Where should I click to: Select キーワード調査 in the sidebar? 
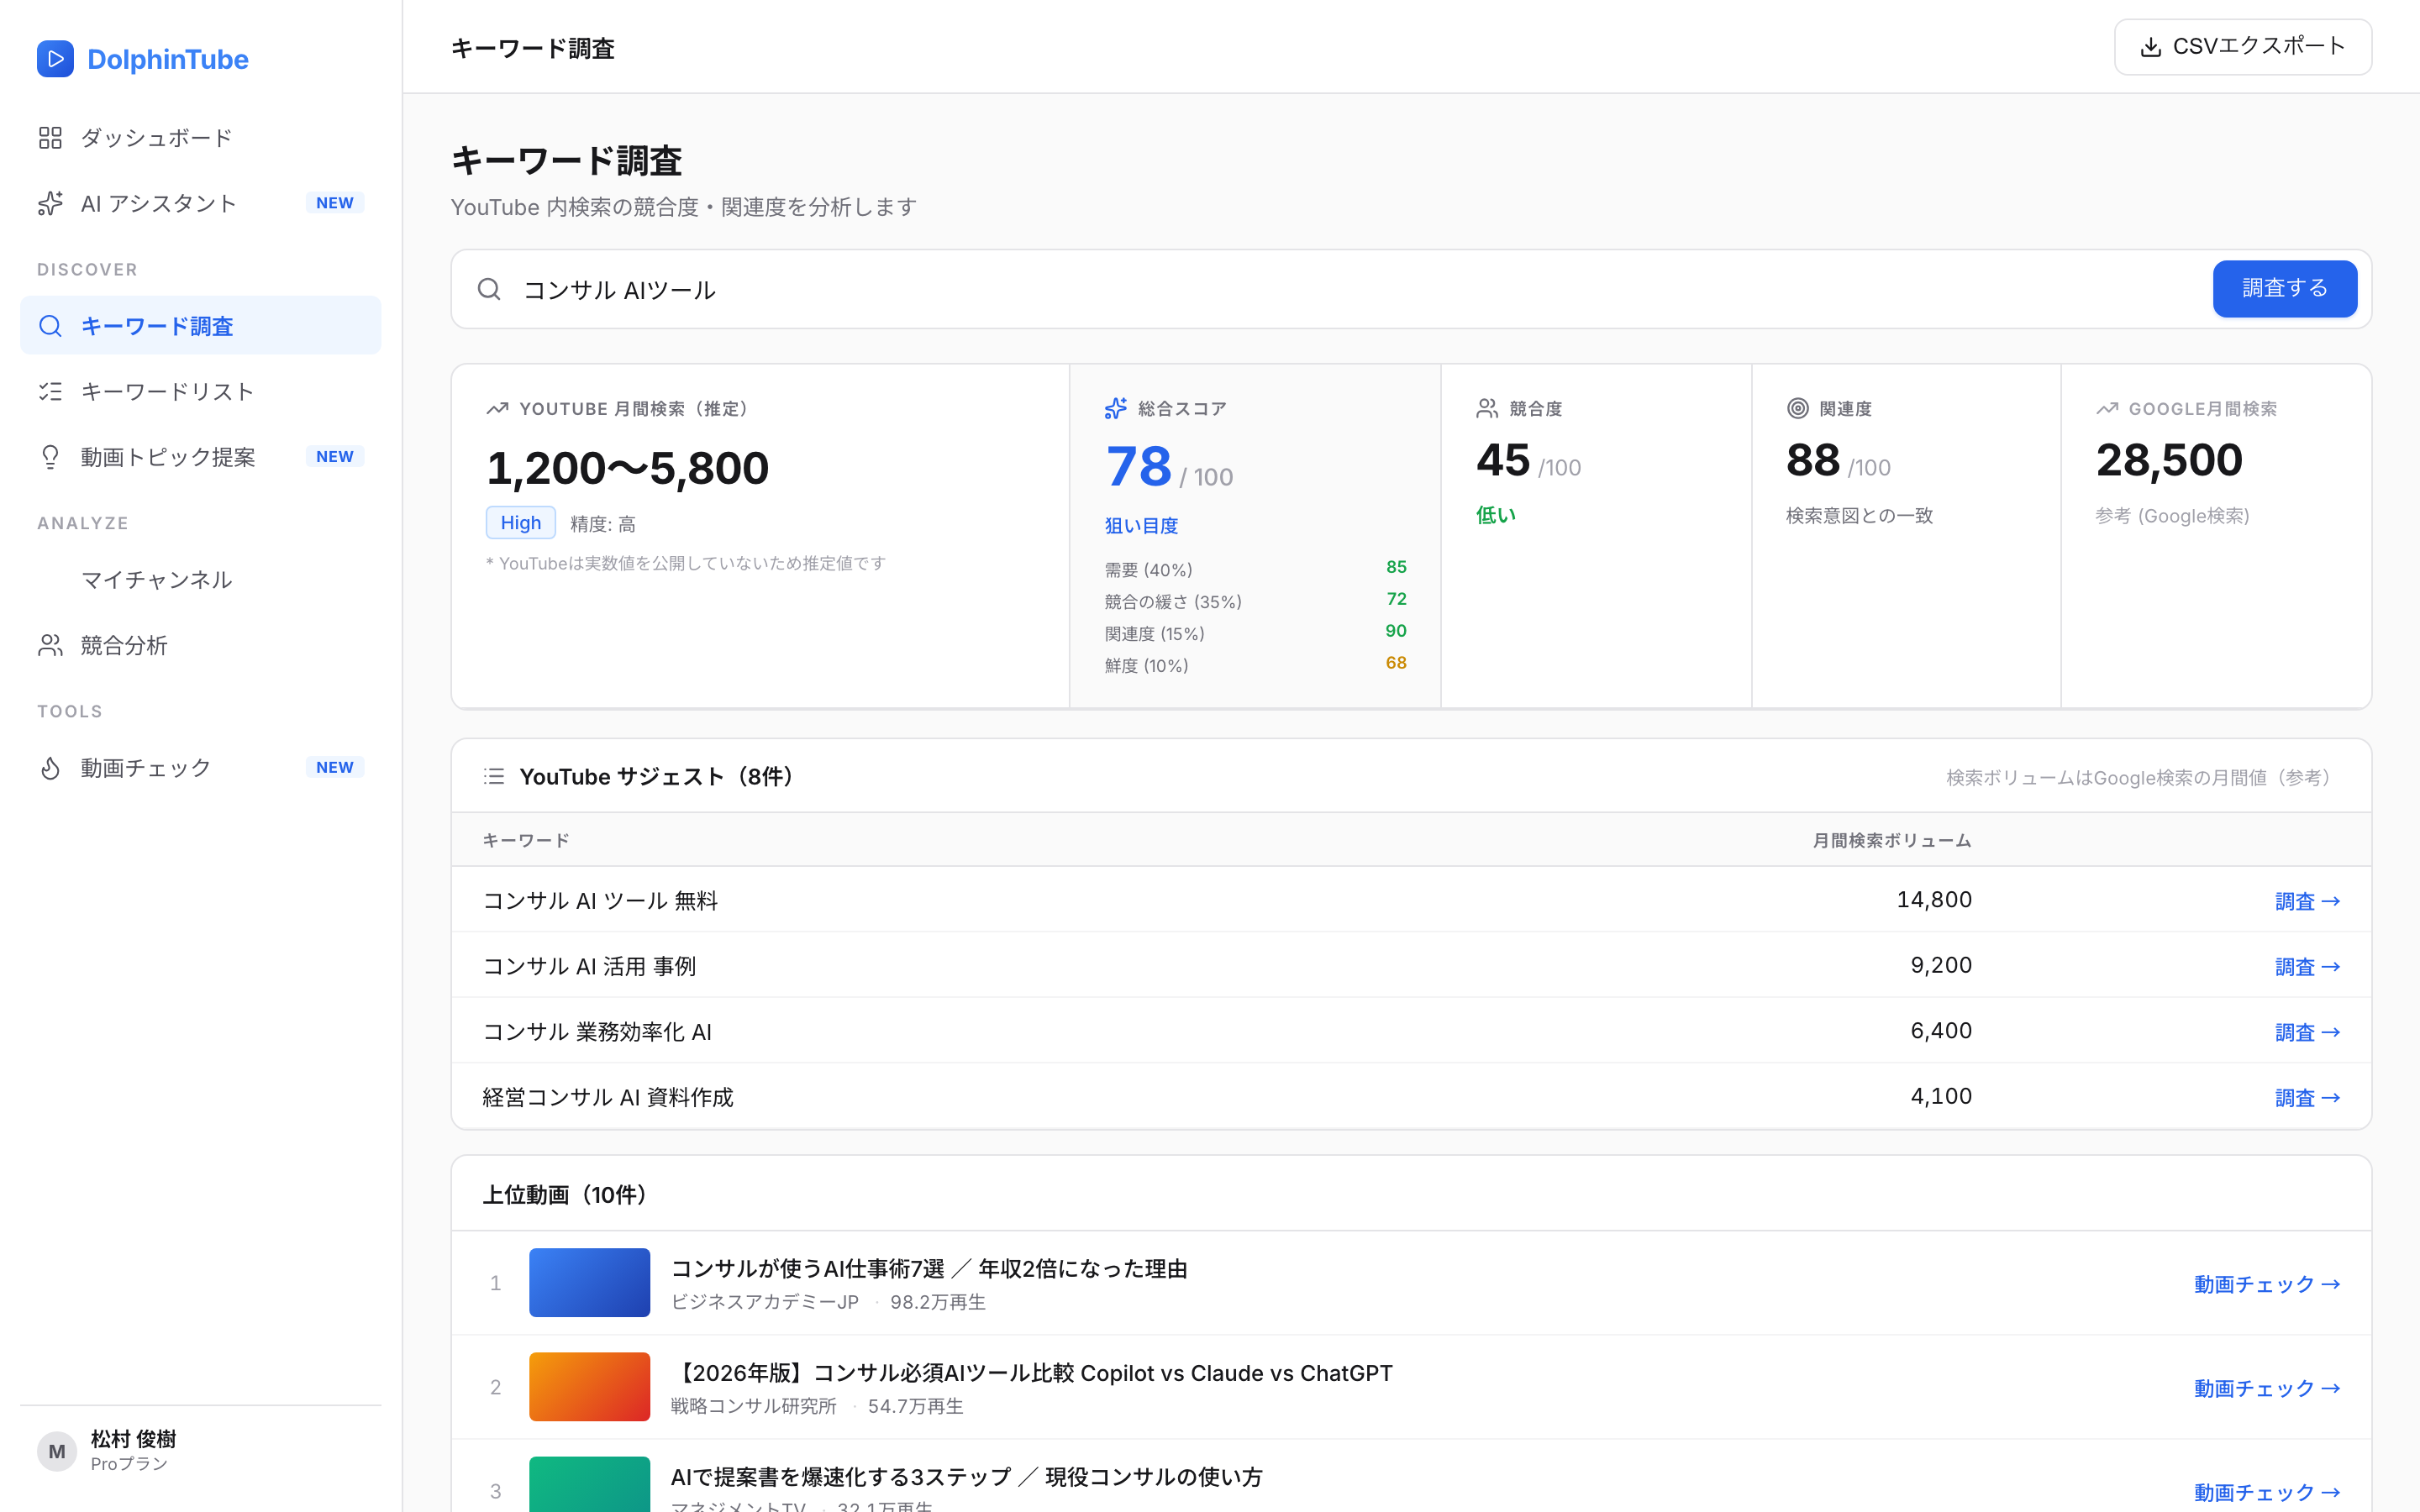pyautogui.click(x=200, y=326)
